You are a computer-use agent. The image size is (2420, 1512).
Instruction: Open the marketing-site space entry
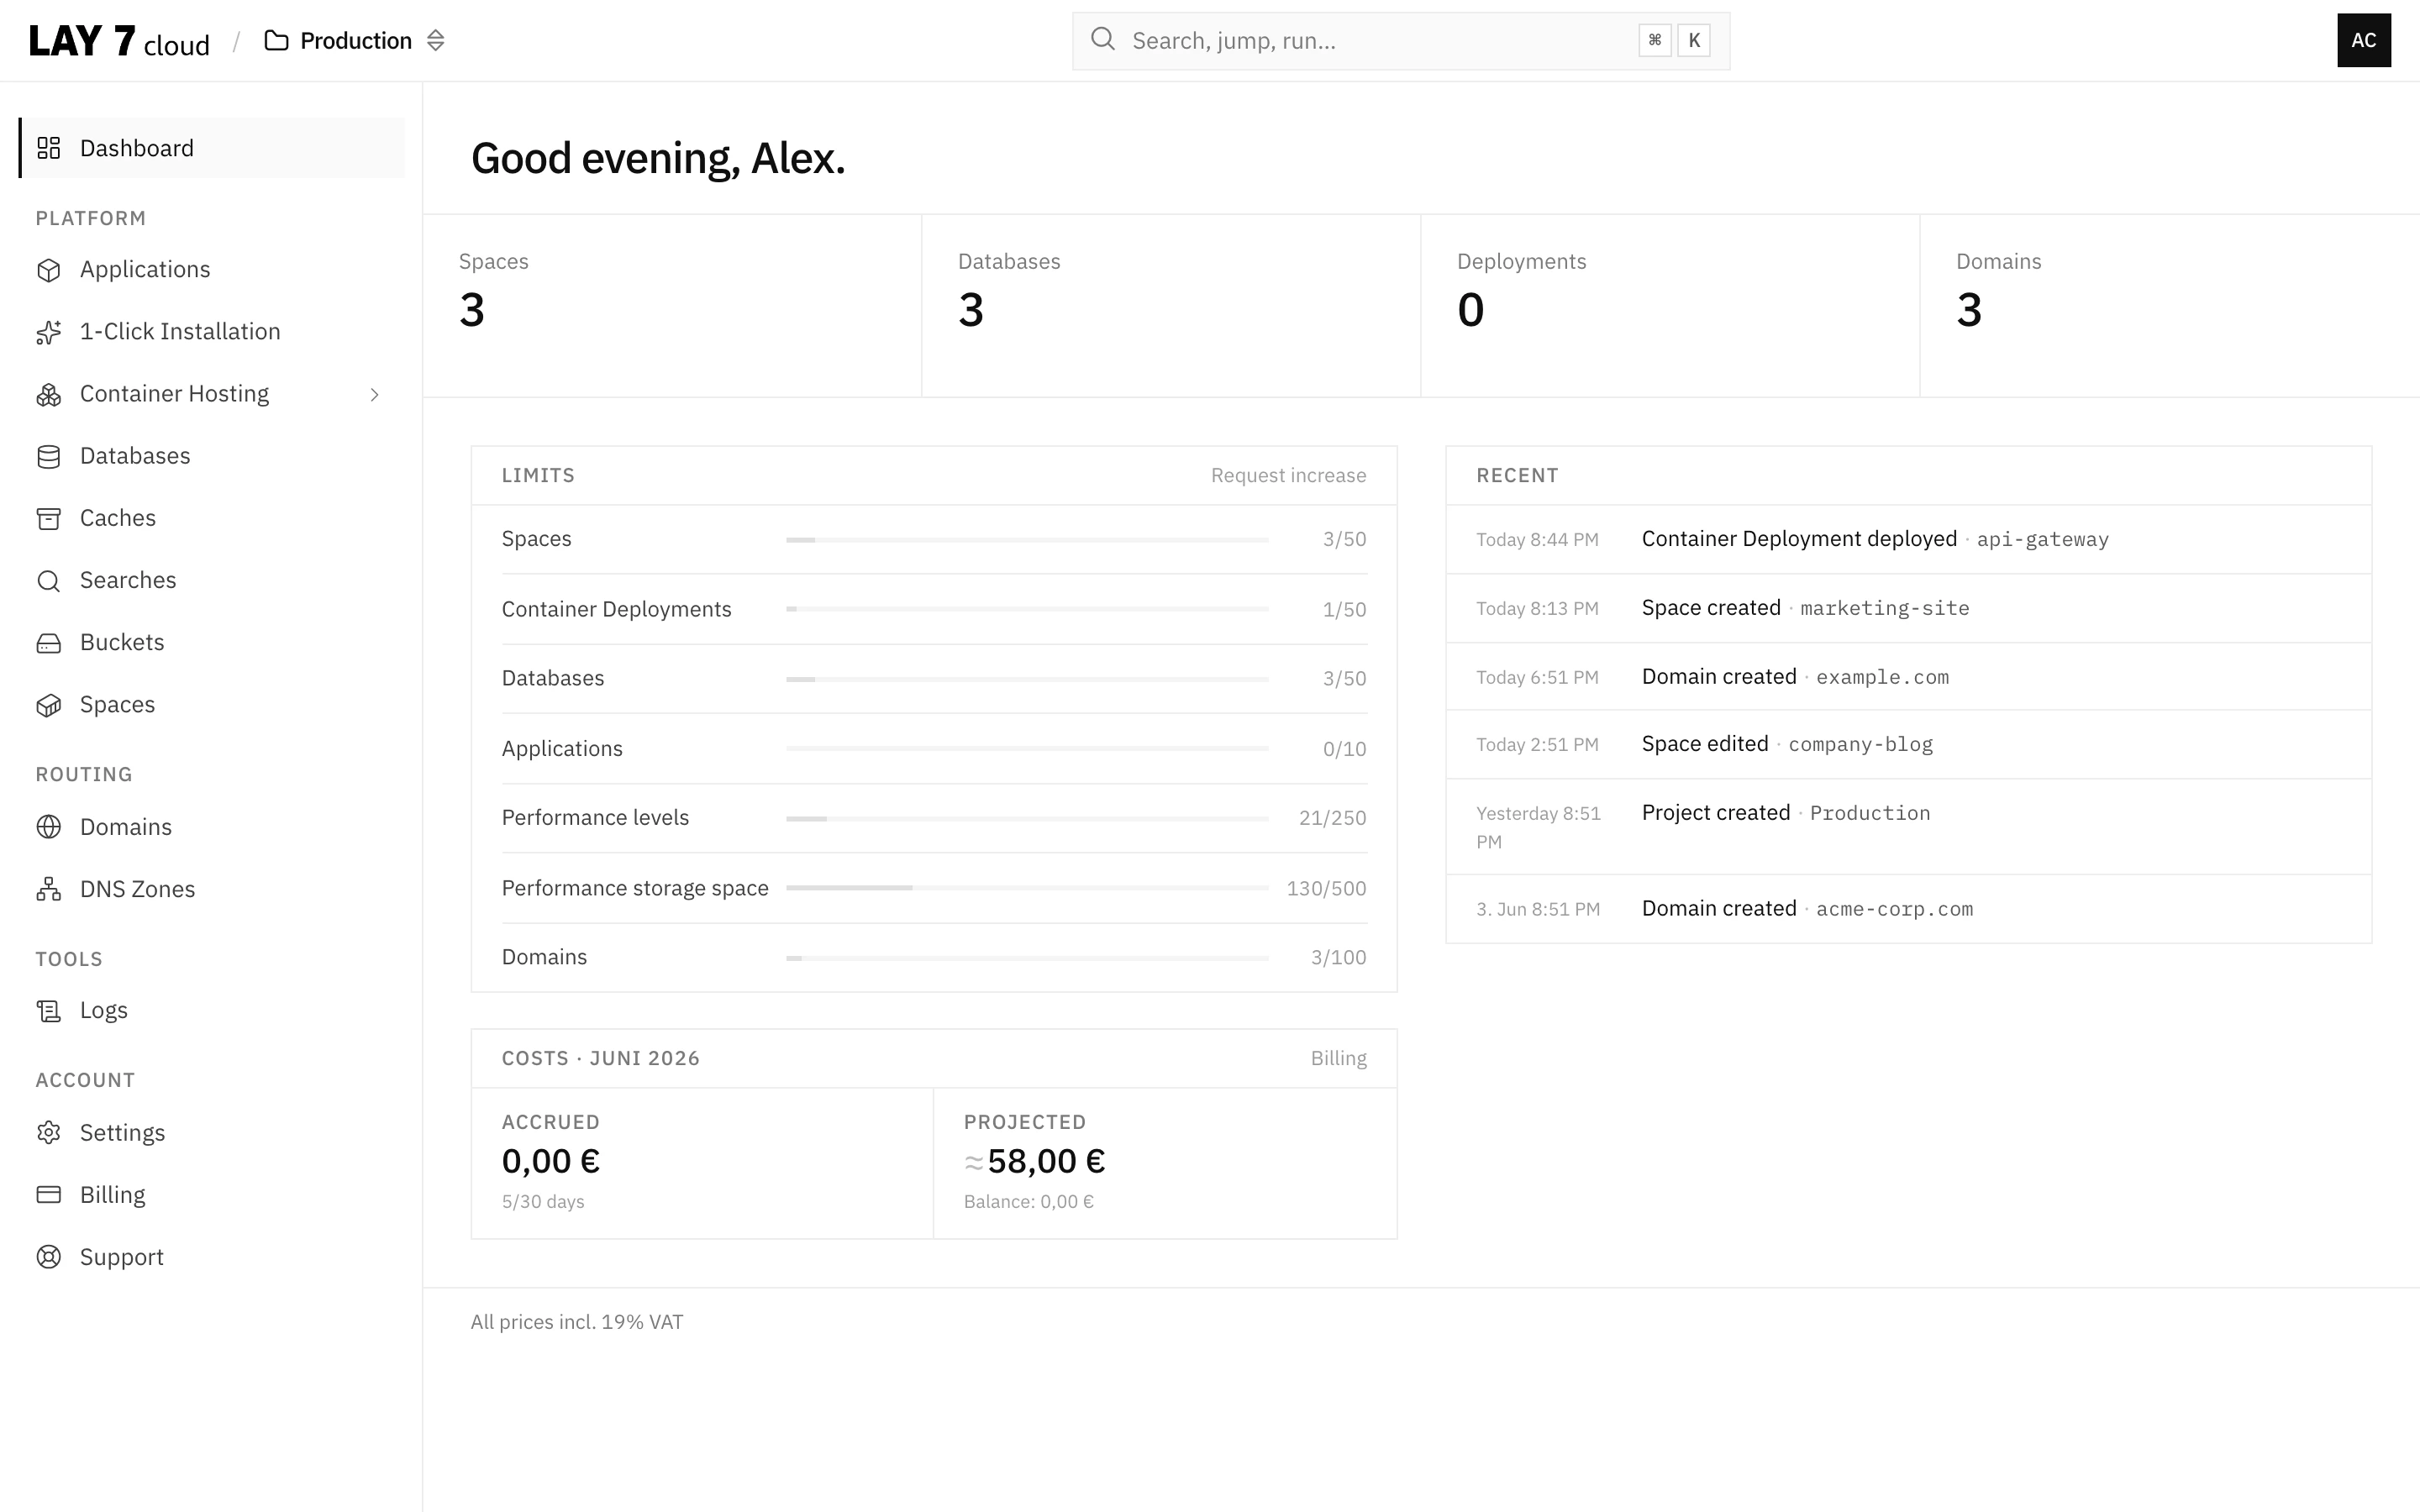1908,609
